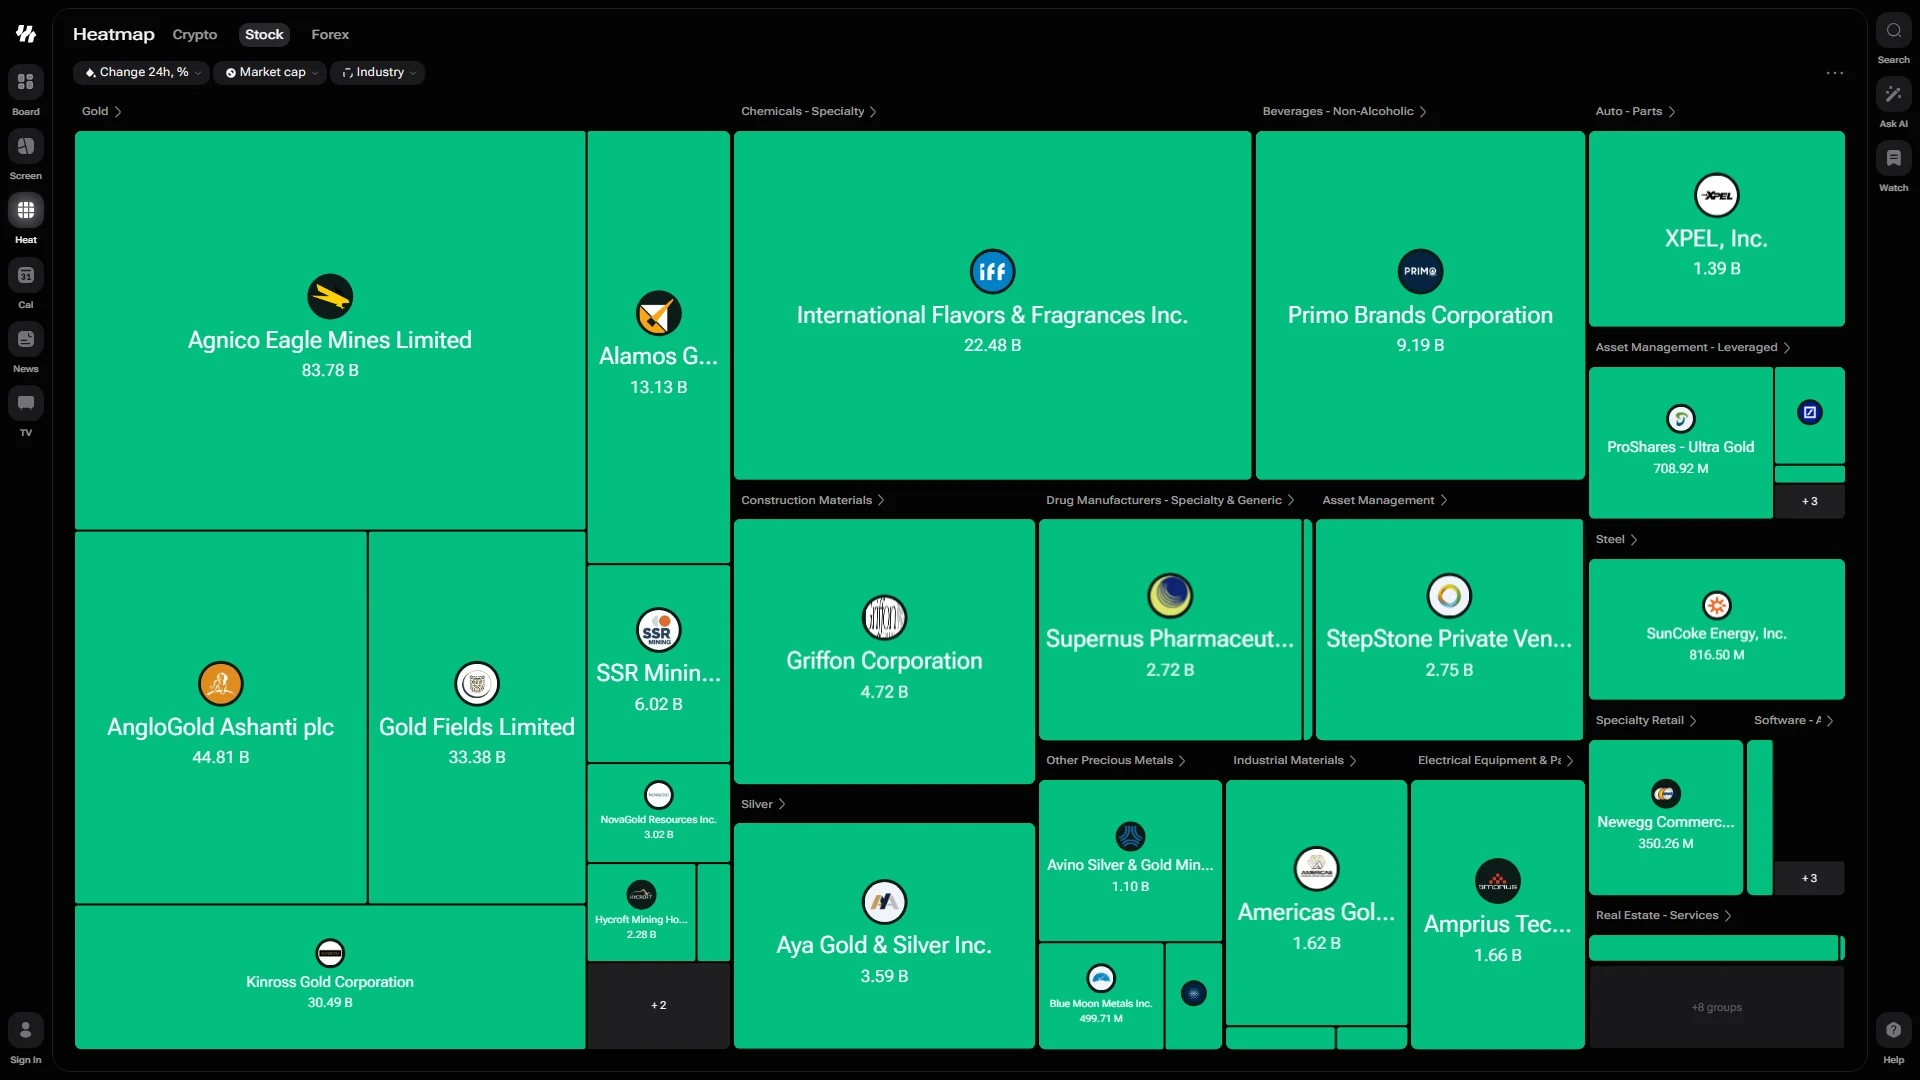Click the Griffon Corporation logo
The width and height of the screenshot is (1920, 1080).
pos(885,618)
